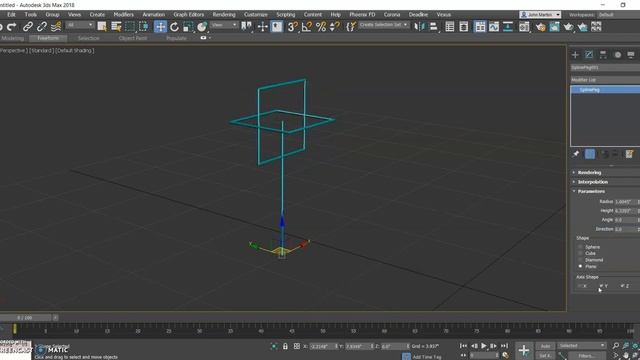Toggle the Selection Lock padlock

pos(285,346)
